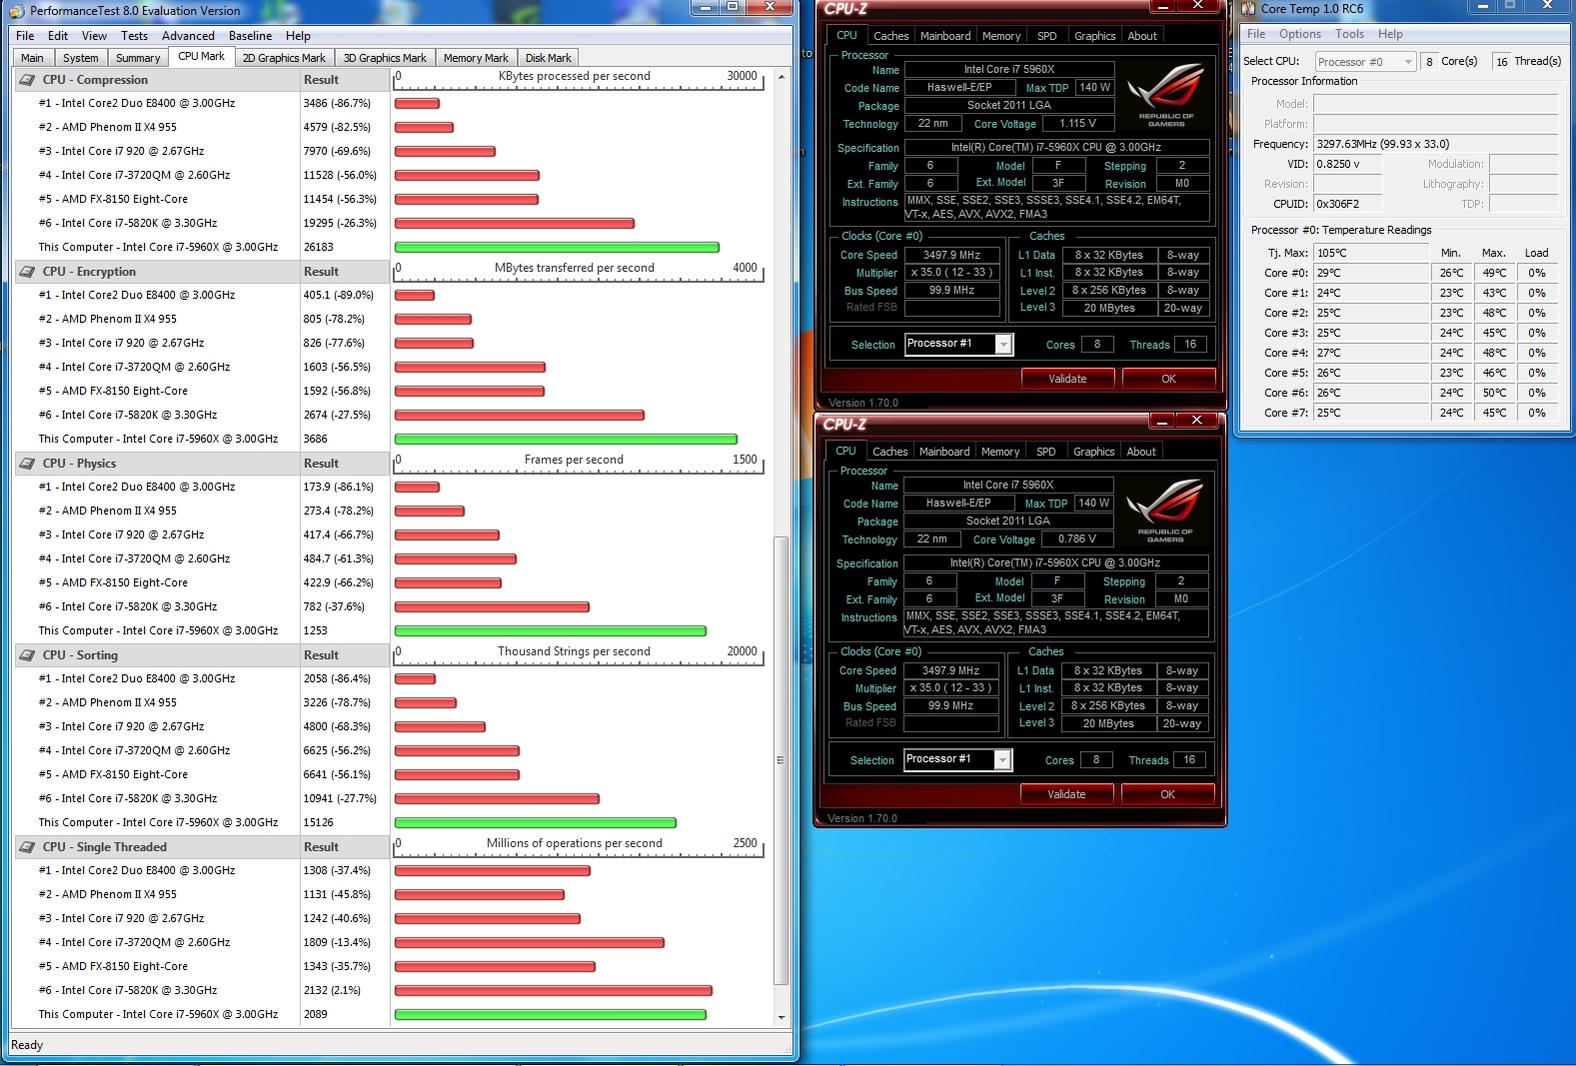Click the scroll-down arrow in PerformanceTest results
The image size is (1576, 1066).
pos(781,1017)
